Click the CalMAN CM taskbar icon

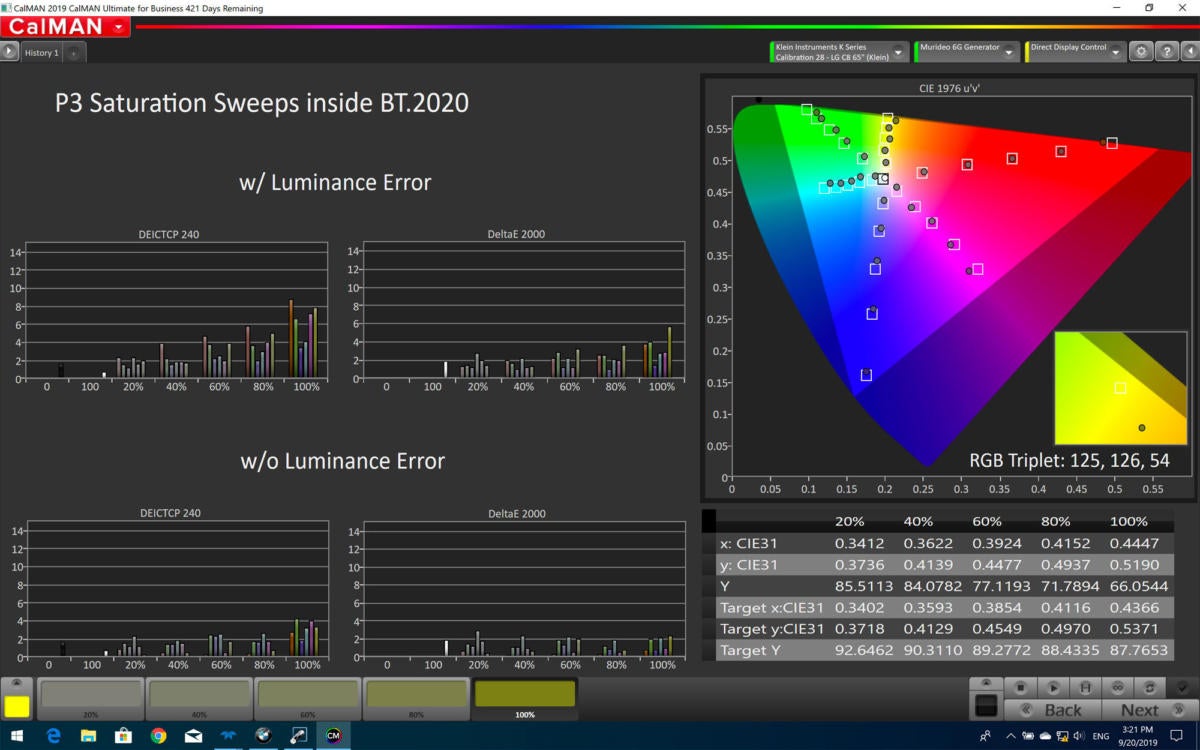pyautogui.click(x=333, y=736)
